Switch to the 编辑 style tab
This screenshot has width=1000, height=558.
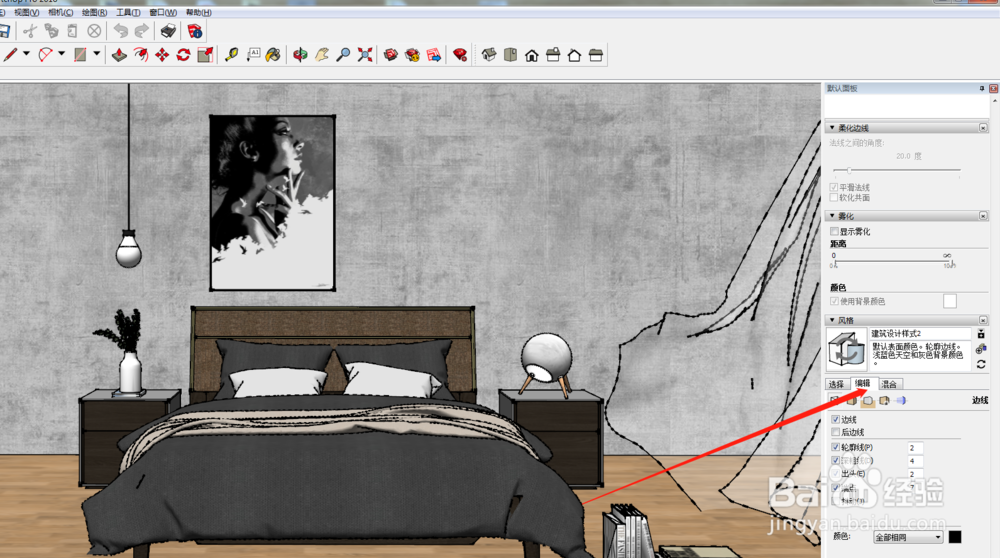[x=863, y=383]
